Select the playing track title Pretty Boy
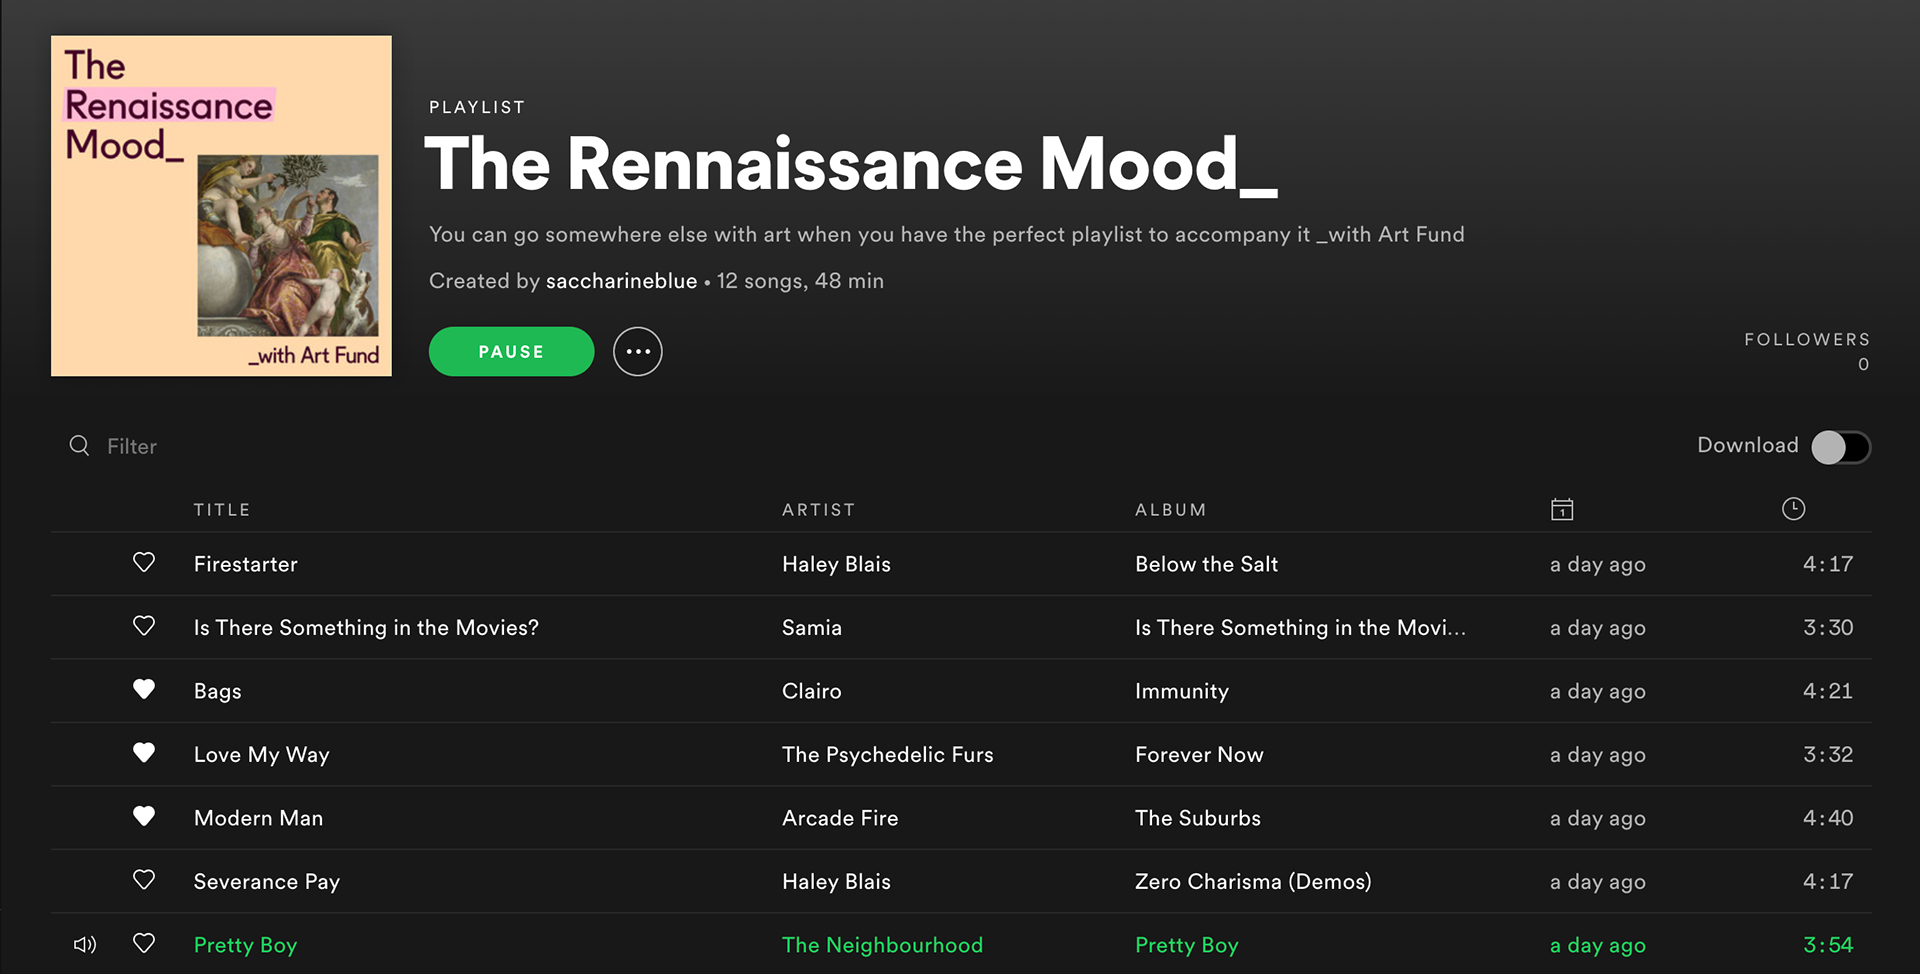1920x974 pixels. click(245, 945)
